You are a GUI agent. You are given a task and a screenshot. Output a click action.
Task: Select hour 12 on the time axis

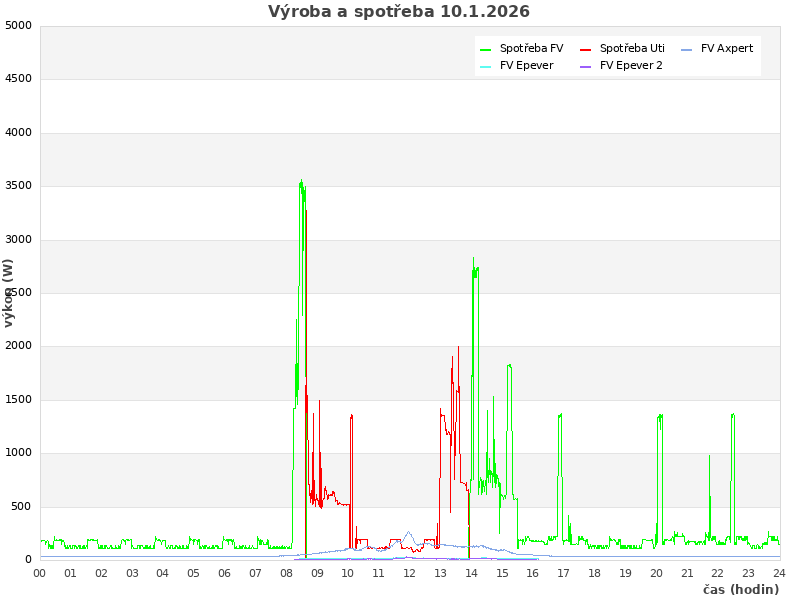[x=410, y=573]
